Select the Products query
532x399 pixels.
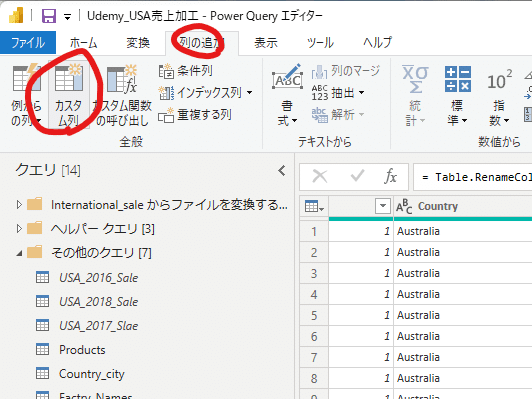[82, 350]
